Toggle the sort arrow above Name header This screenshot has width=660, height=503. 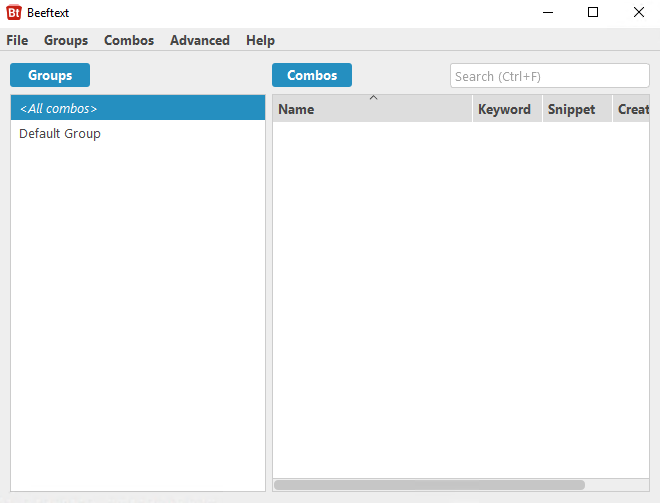pos(373,98)
